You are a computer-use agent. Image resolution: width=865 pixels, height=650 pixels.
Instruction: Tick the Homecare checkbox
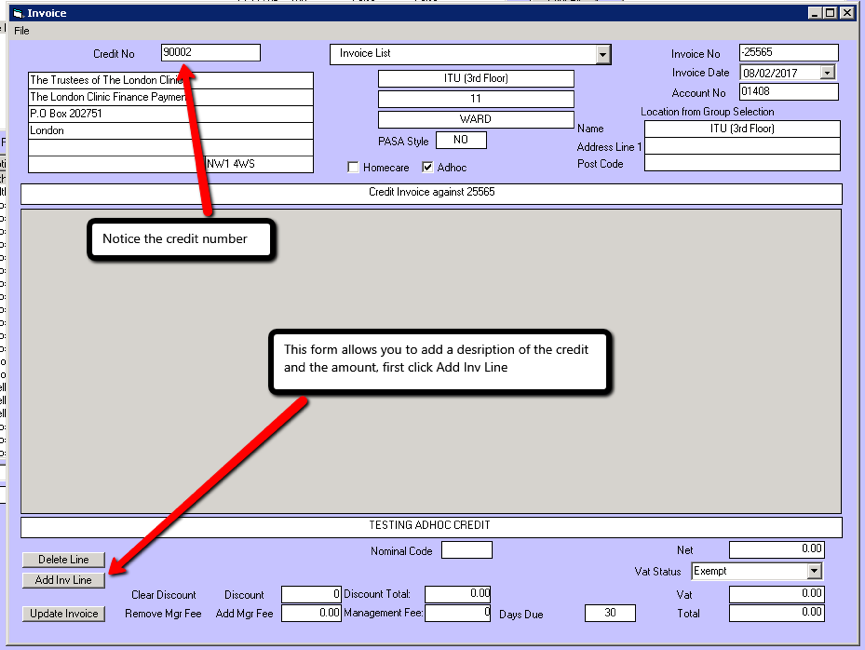tap(353, 168)
